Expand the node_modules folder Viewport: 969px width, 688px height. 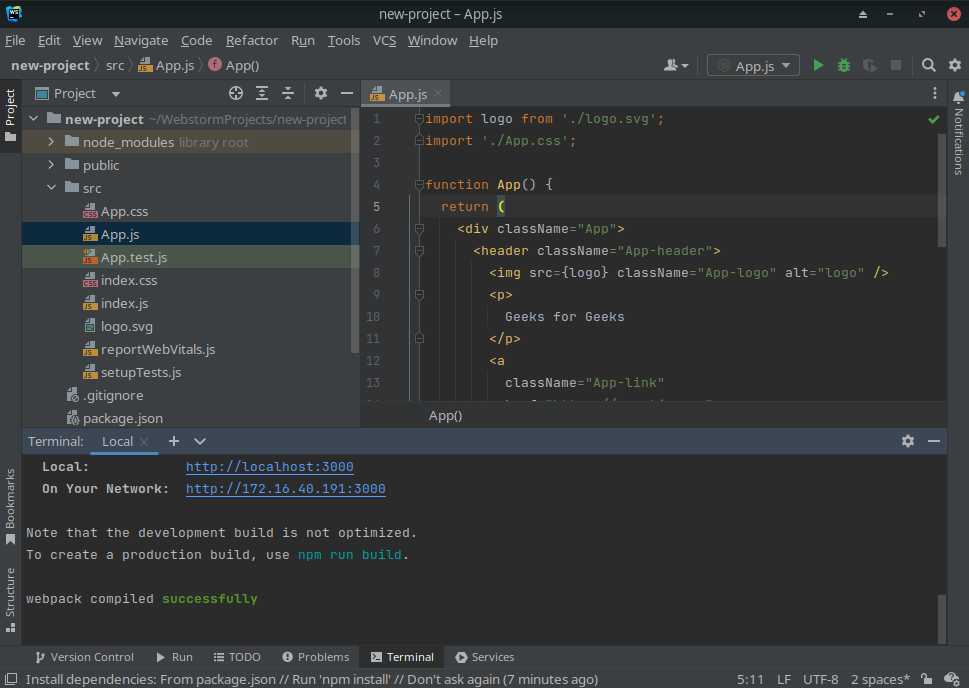point(51,142)
